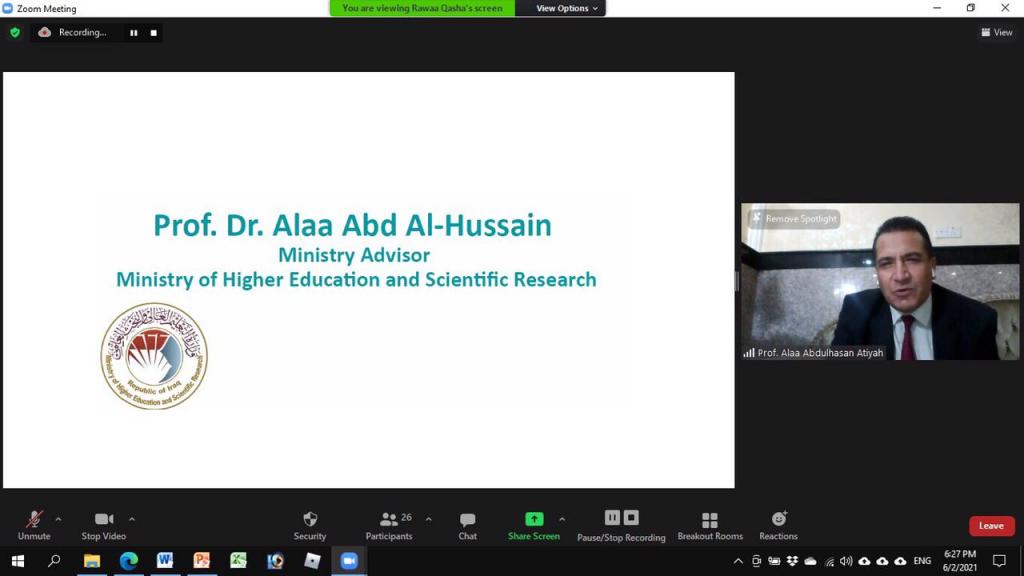
Task: Pause recording using top-left pause icon
Action: [x=133, y=33]
